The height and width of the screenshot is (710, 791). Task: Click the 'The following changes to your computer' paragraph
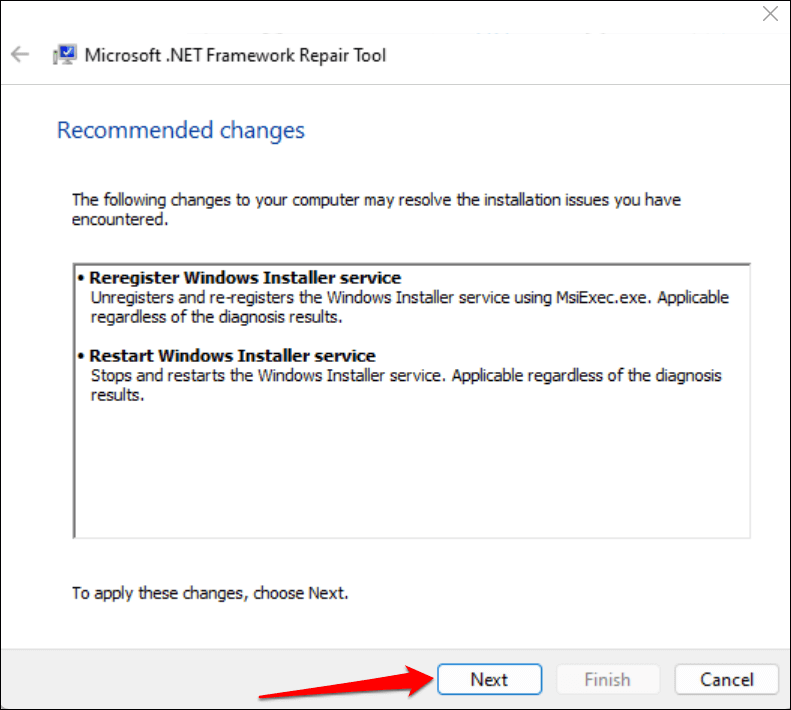376,200
